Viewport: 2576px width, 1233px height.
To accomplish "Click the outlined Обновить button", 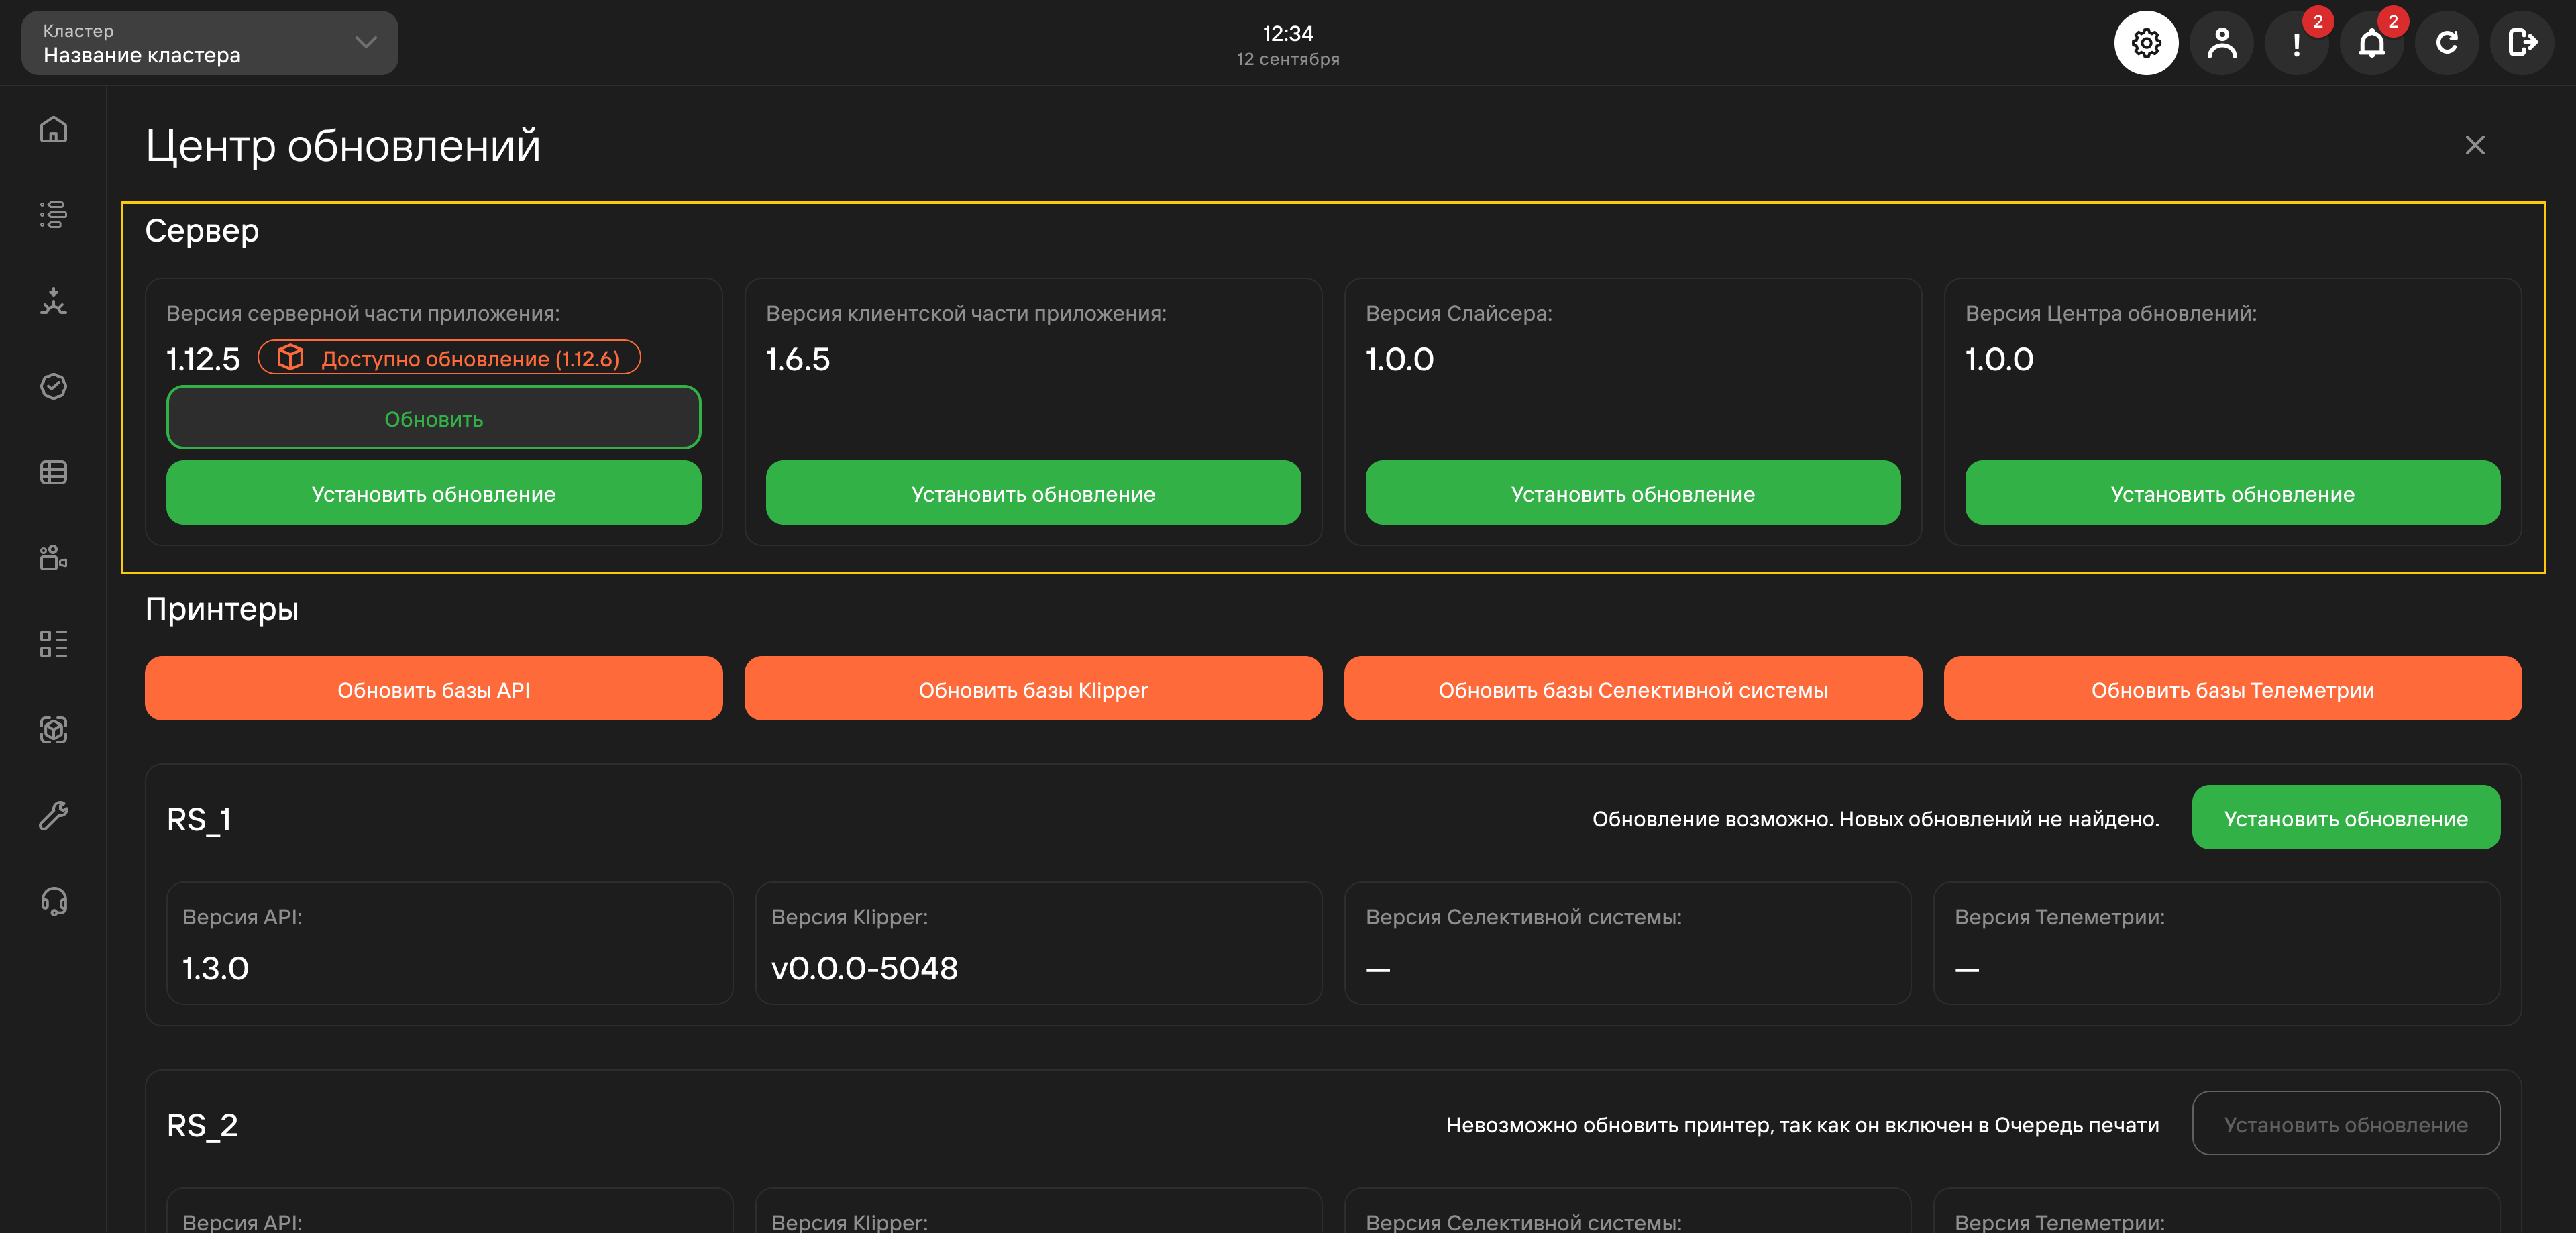I will coord(433,418).
